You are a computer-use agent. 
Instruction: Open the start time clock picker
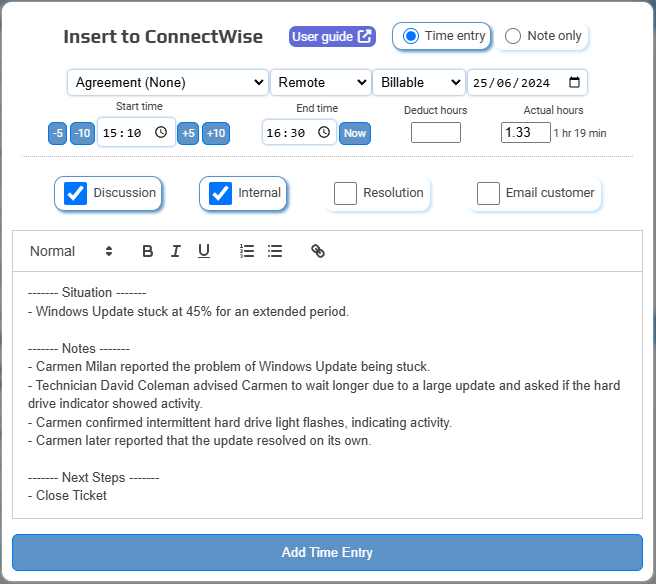tap(161, 133)
